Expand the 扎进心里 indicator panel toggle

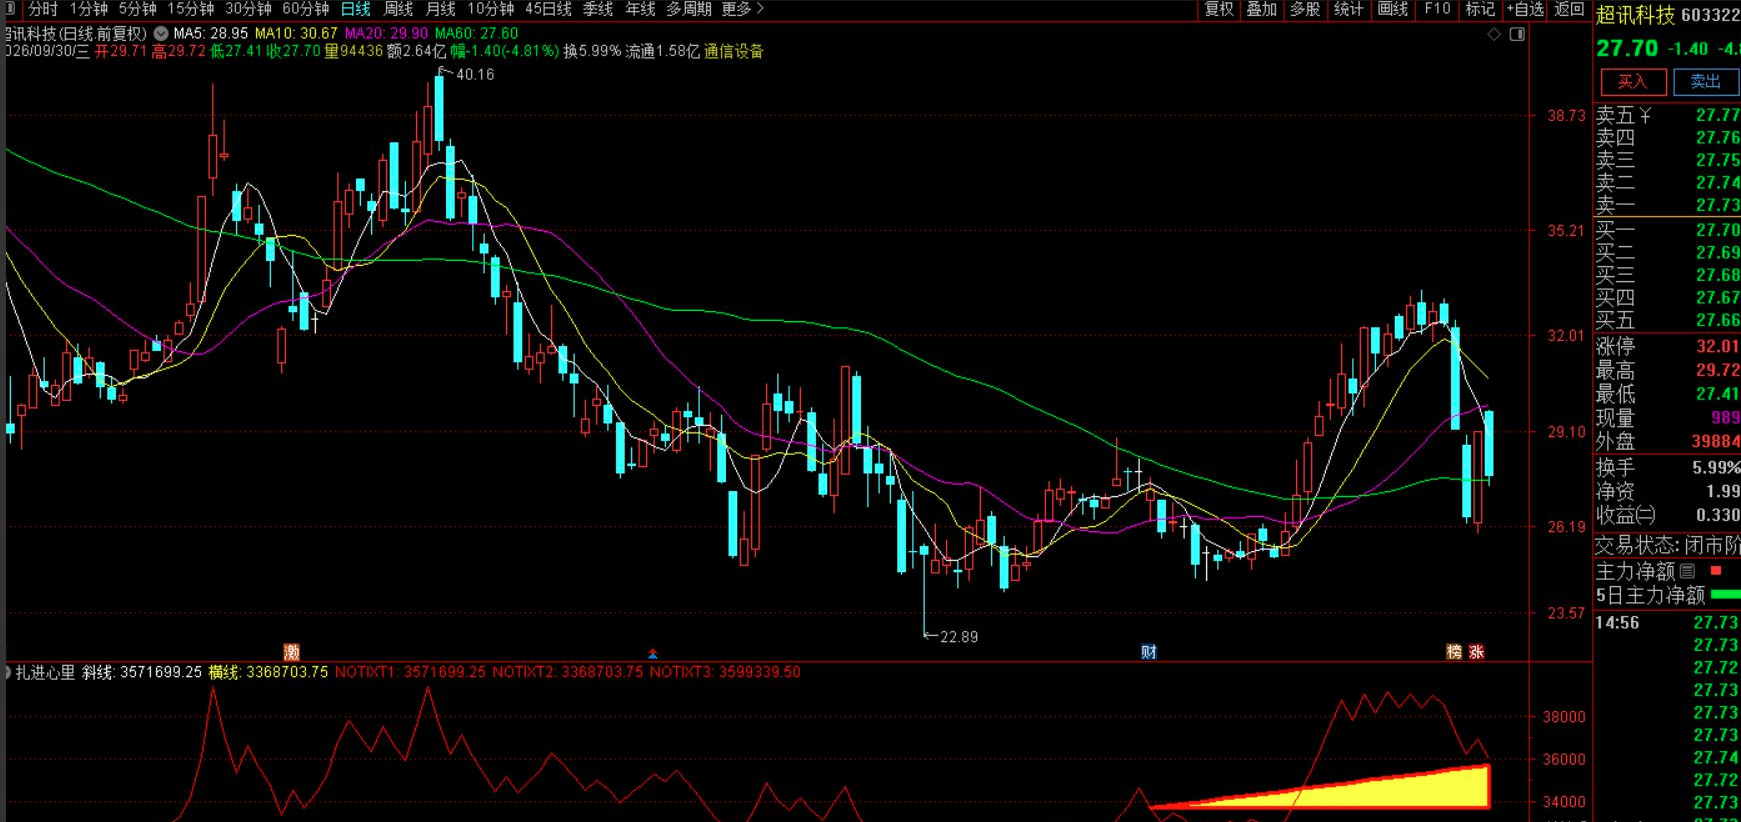(8, 672)
